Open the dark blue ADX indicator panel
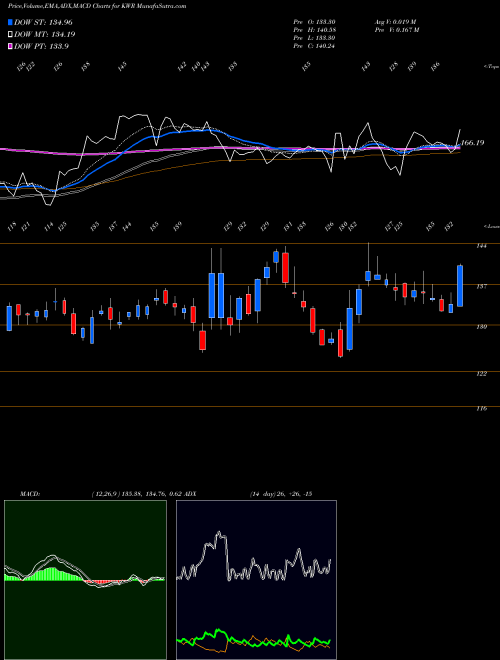Screen dimensions: 500x660 tap(256, 580)
